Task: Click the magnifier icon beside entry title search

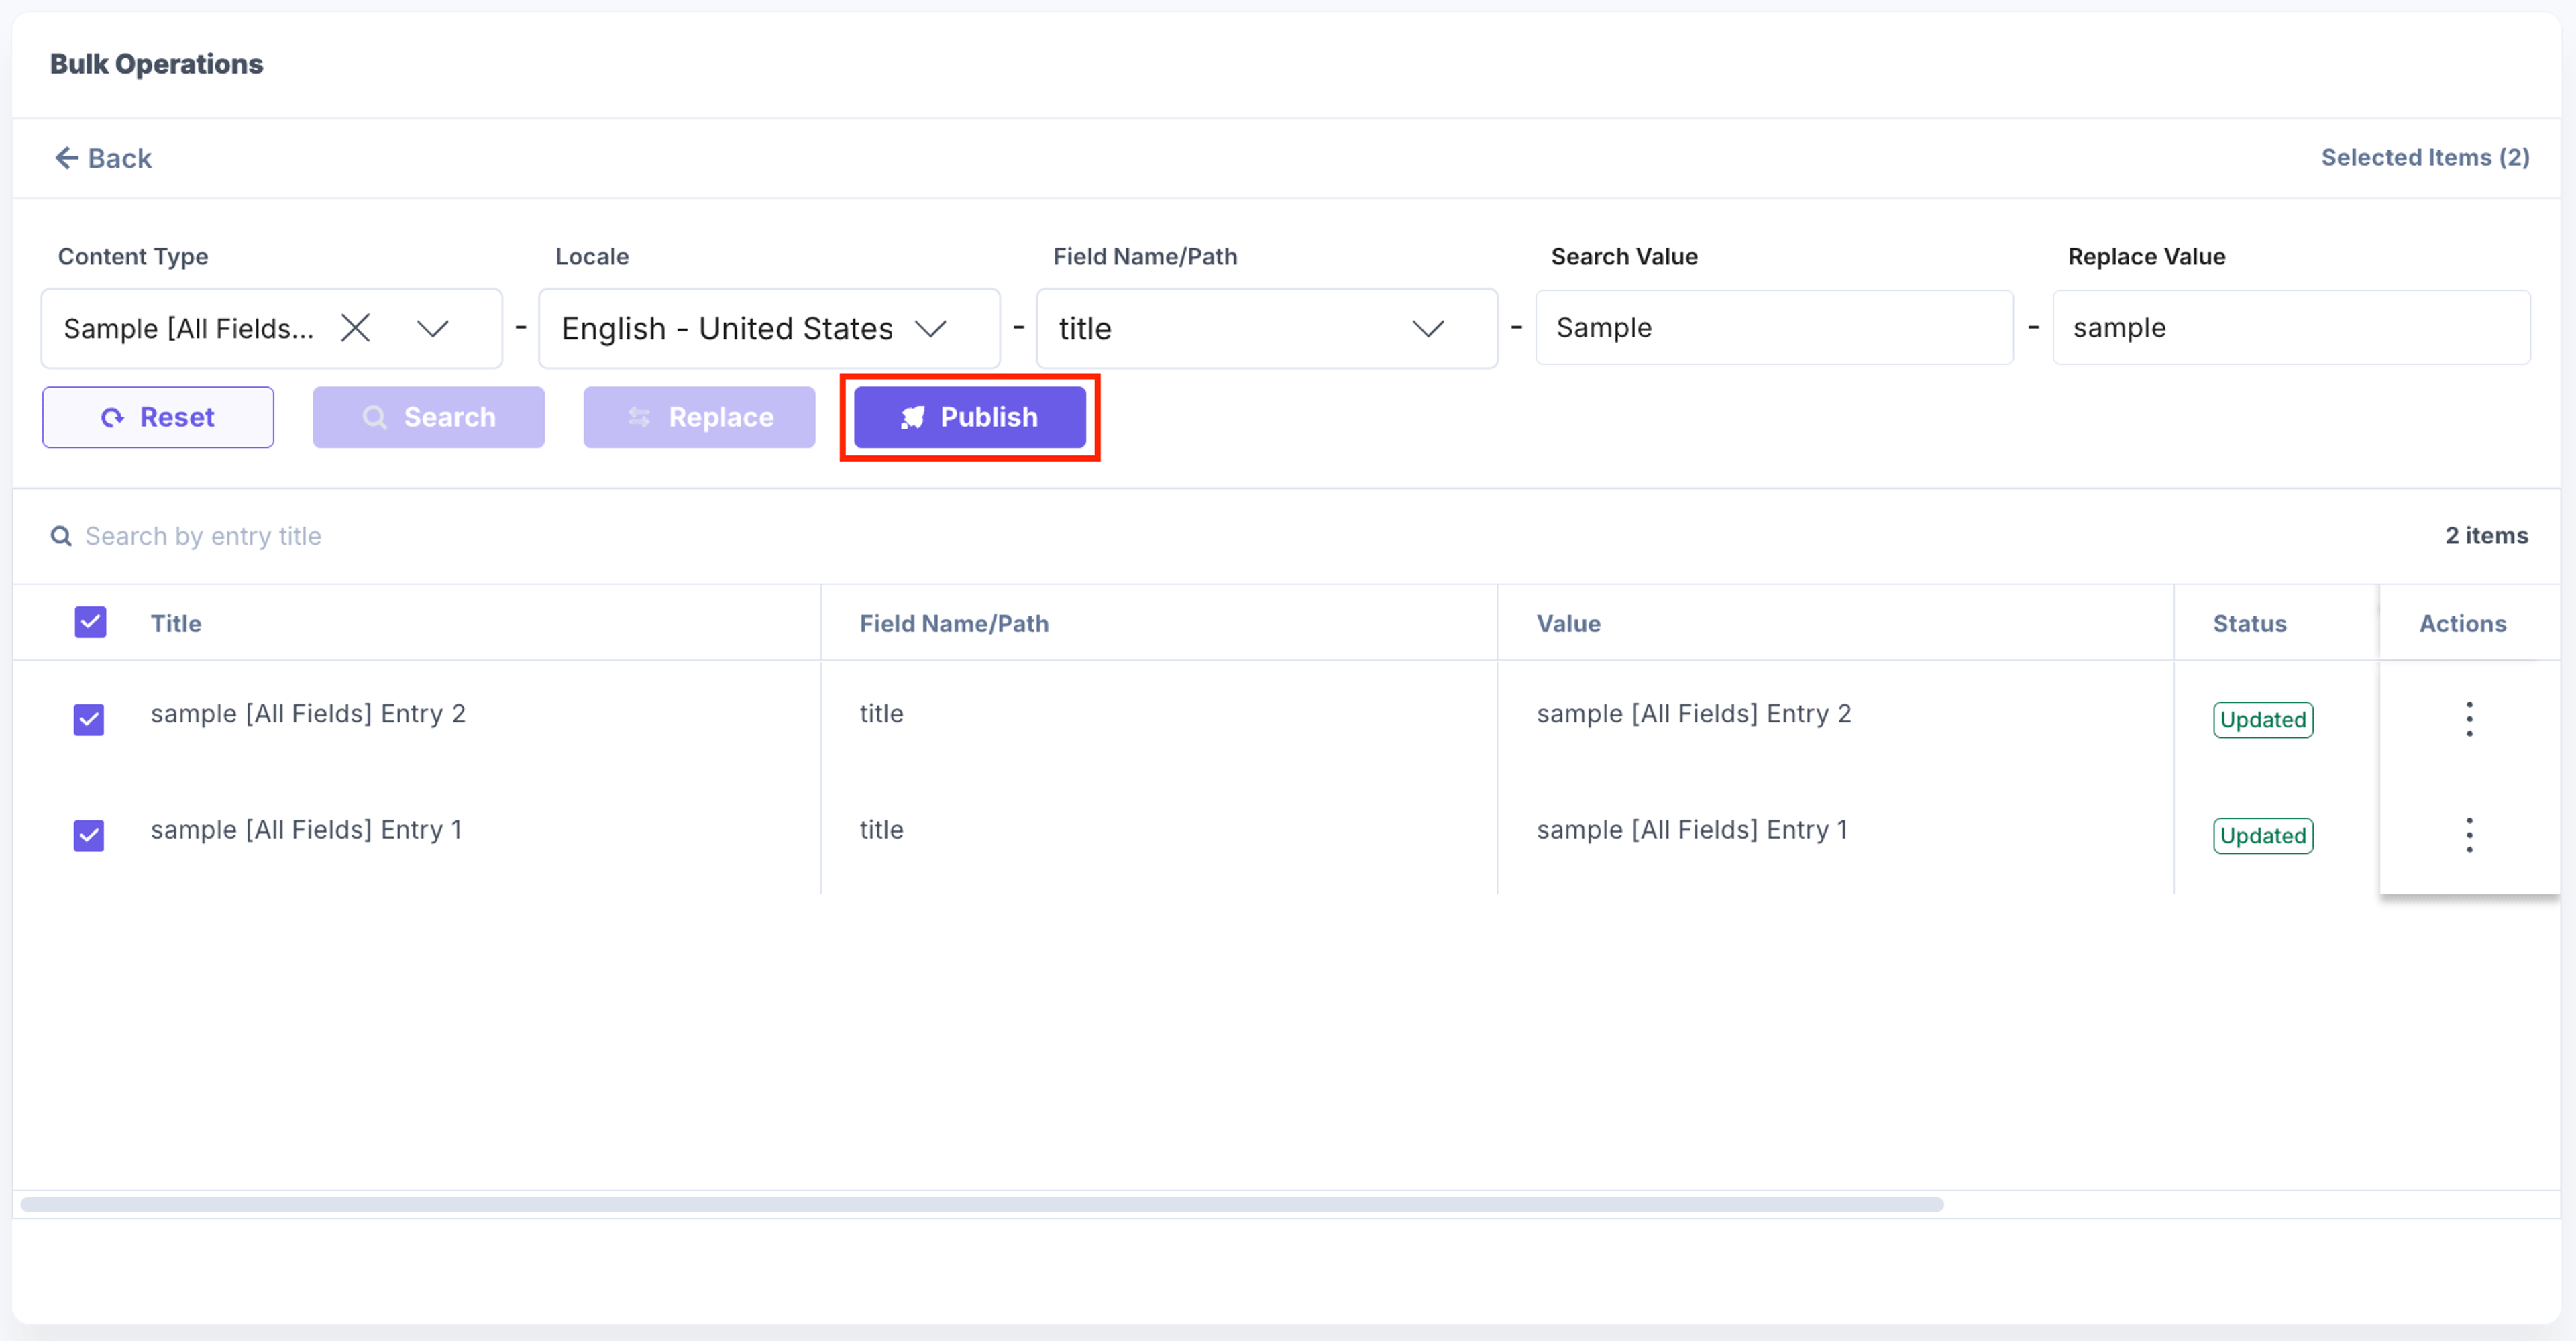Action: tap(61, 537)
